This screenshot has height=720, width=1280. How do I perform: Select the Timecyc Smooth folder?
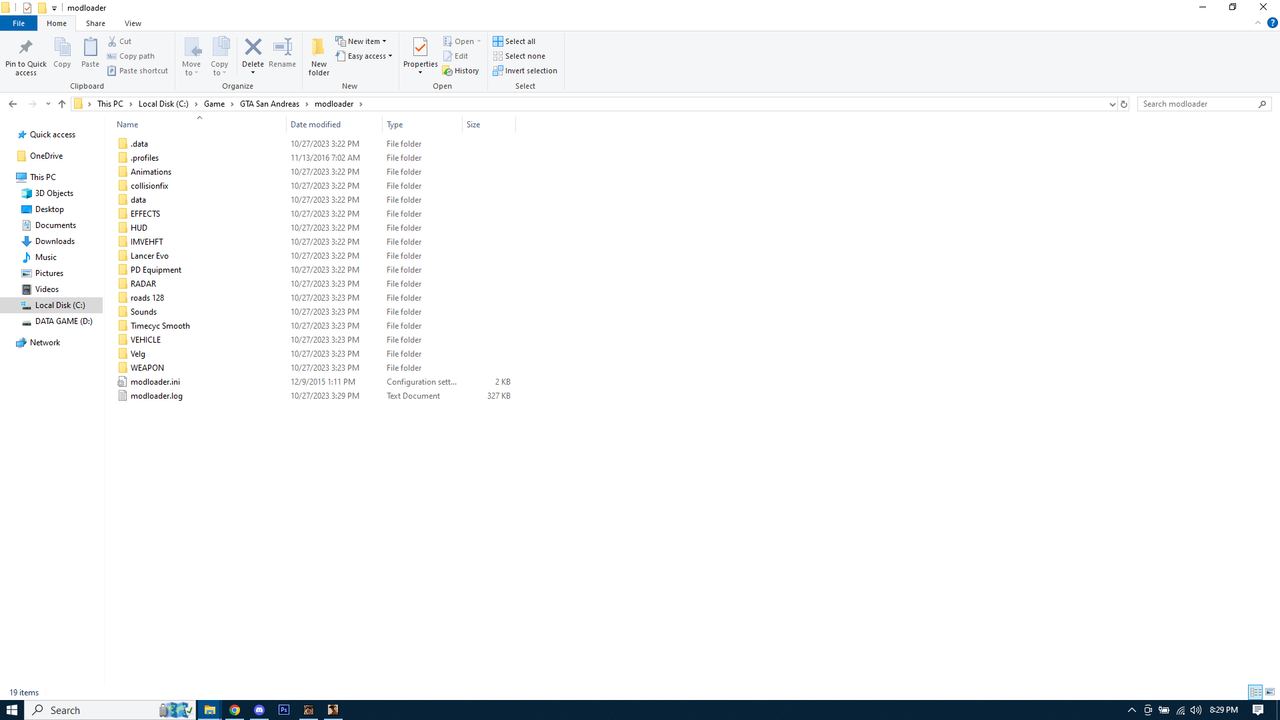[x=160, y=326]
